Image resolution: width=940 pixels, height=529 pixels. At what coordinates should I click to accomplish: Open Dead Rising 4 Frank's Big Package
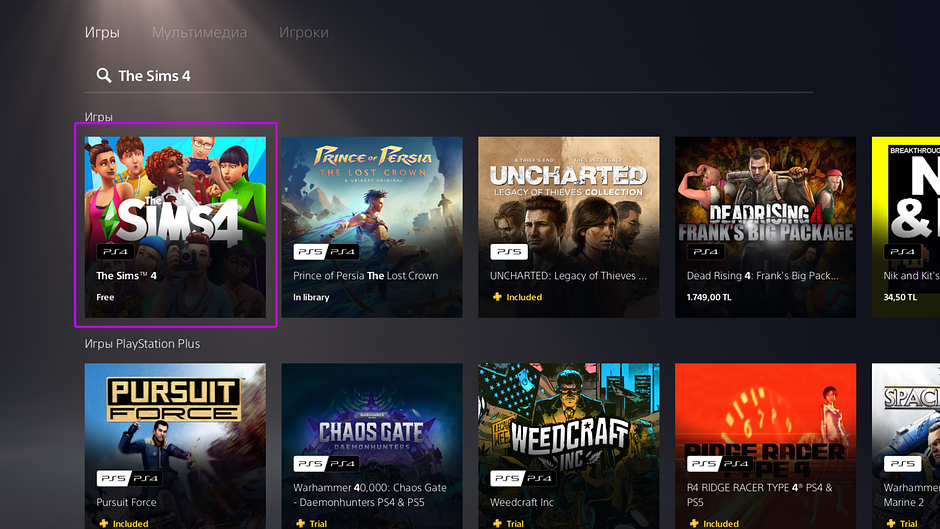pyautogui.click(x=766, y=227)
